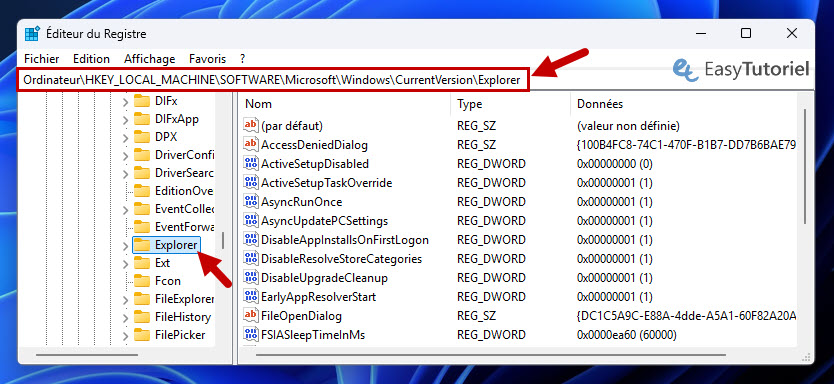Click the DisableResolveStoreCategories DWORD icon
The height and width of the screenshot is (384, 834).
pyautogui.click(x=251, y=258)
